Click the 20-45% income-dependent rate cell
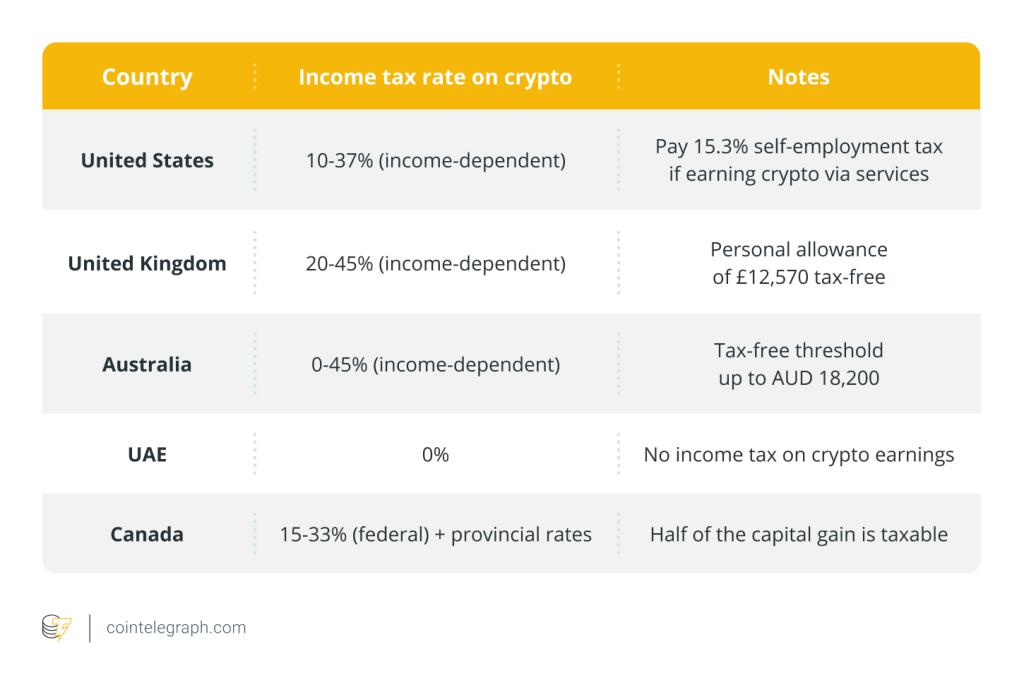 435,264
